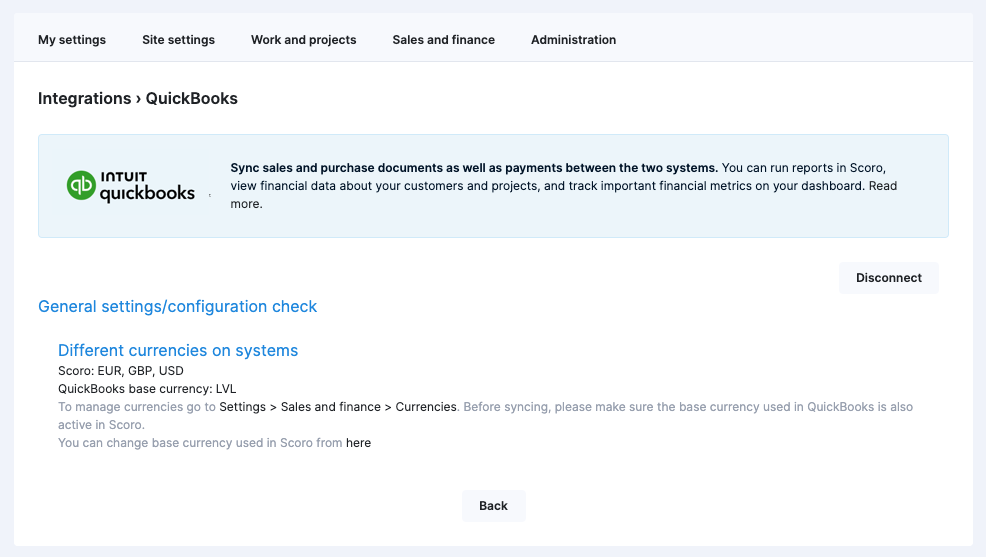Select 'QuickBooks base currency: LVL' text
This screenshot has height=557, width=986.
(147, 389)
